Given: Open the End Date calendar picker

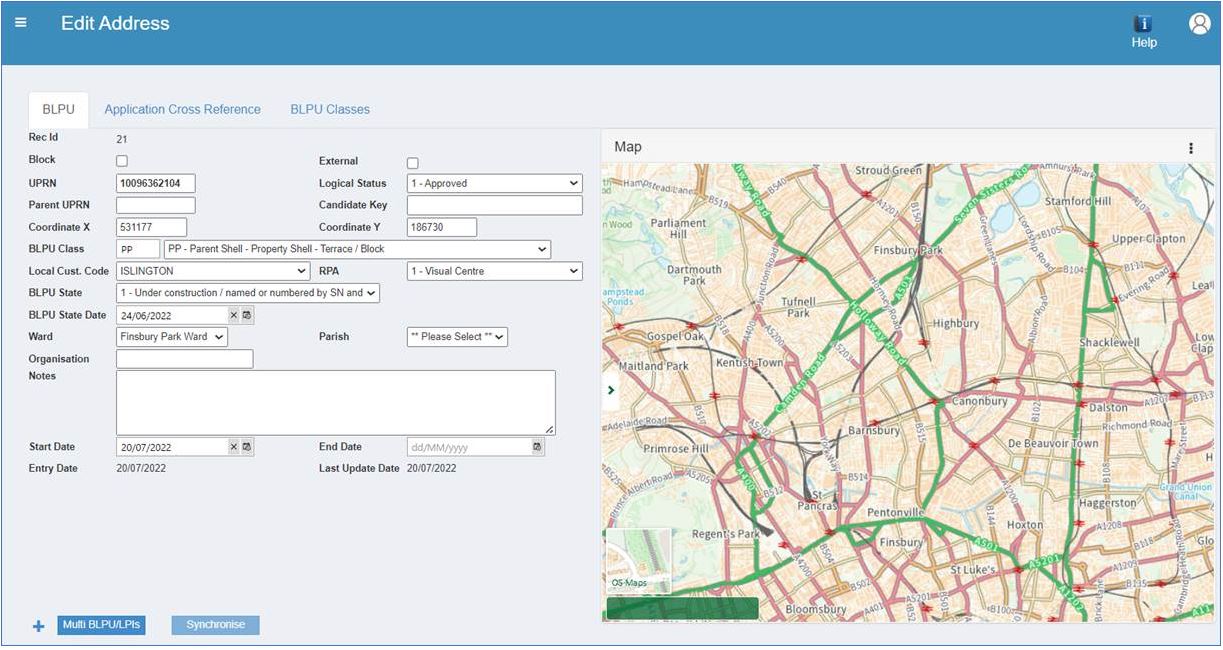Looking at the screenshot, I should (x=537, y=447).
